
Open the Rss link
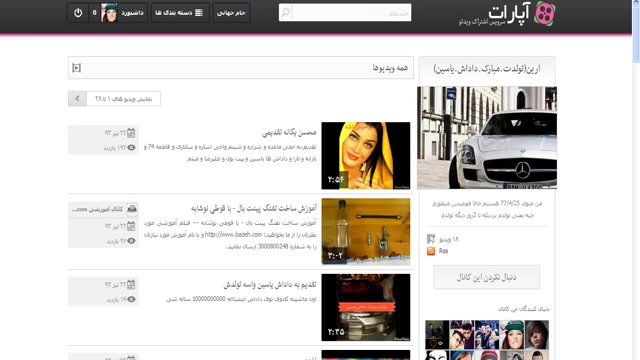(444, 251)
